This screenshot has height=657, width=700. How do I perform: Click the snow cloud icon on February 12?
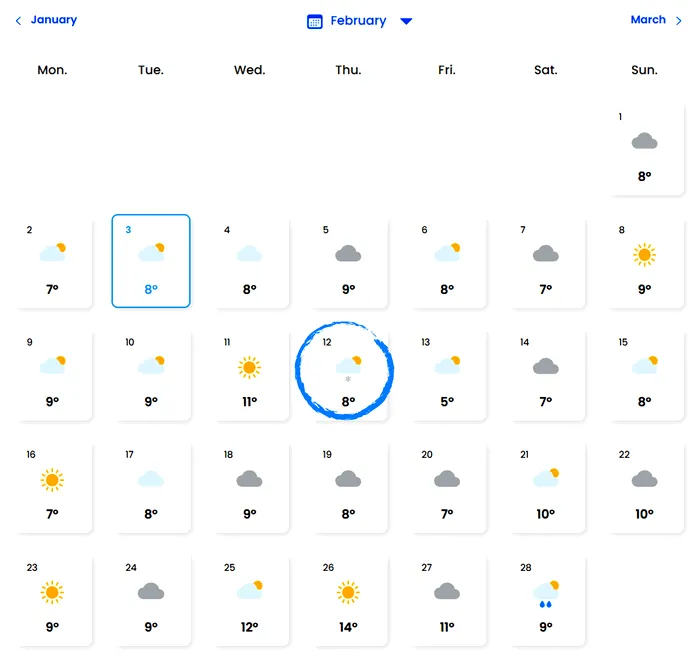point(348,368)
